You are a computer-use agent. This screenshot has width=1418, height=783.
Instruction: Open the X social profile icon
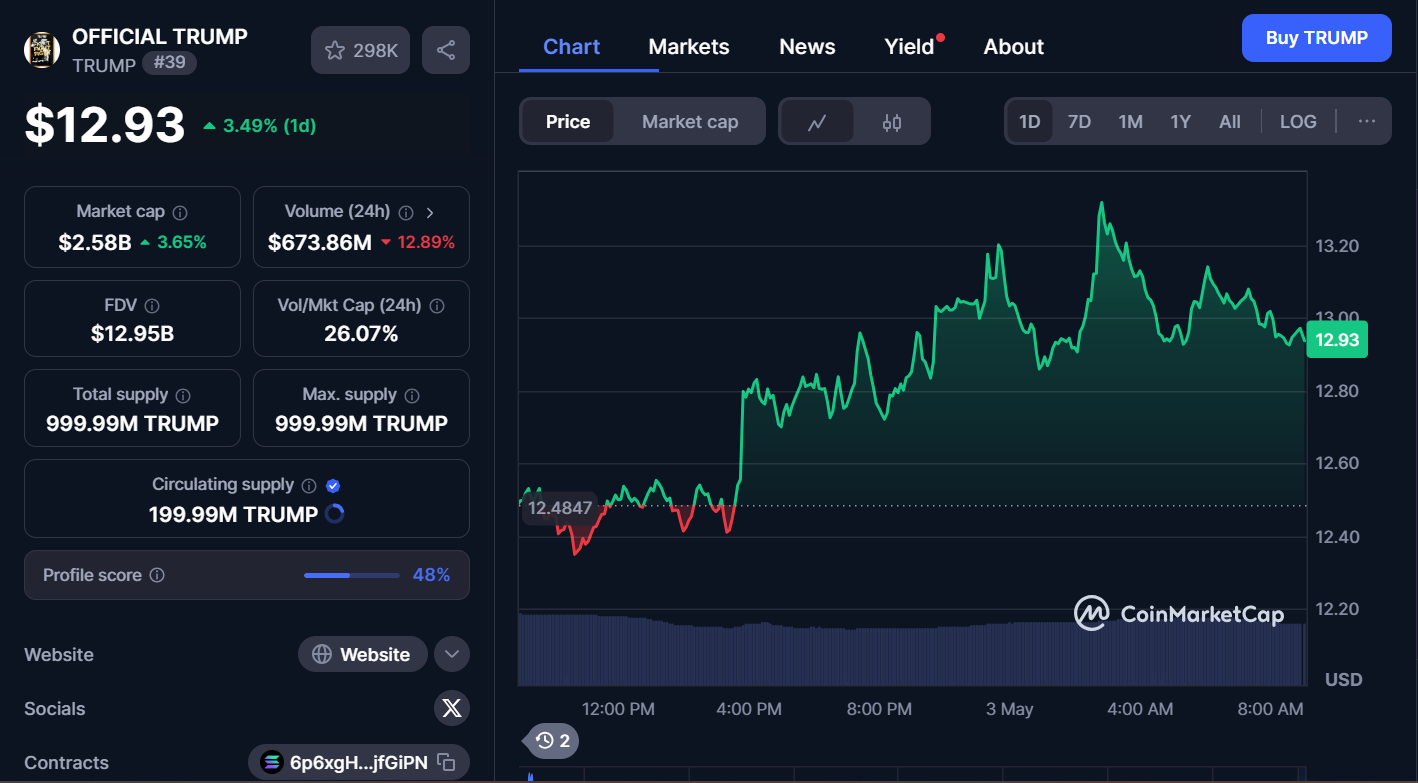(x=452, y=709)
